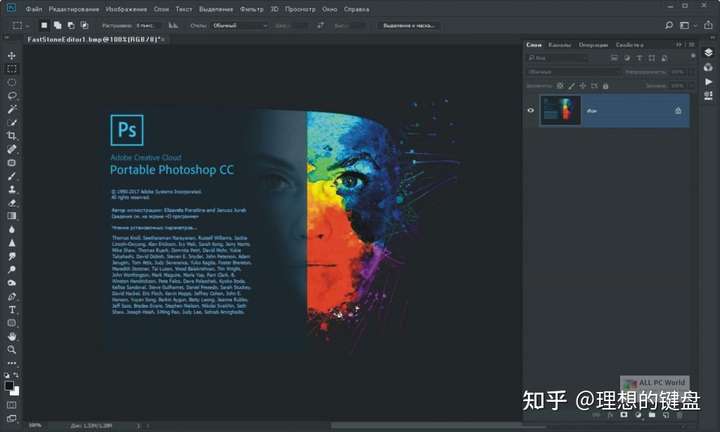Select the Sharpen (triangle) tool
The image size is (720, 432).
coord(12,242)
